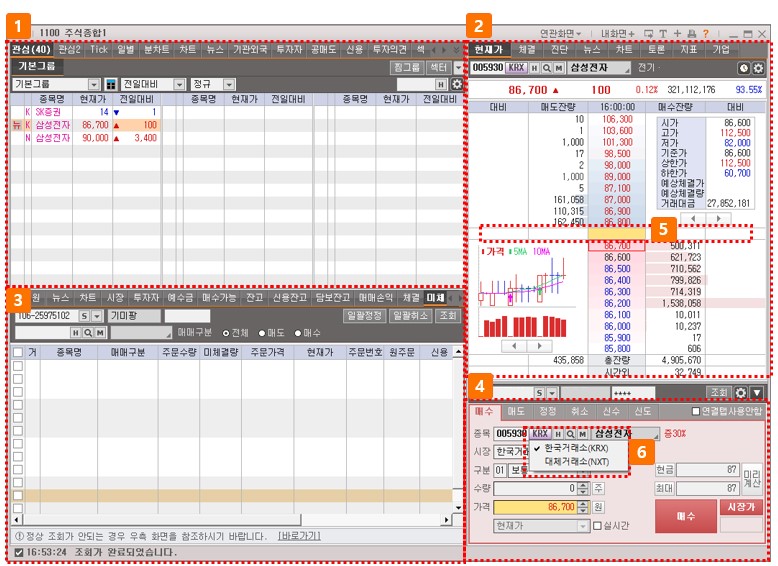
Task: Open 기관외국 tab in watchlist panel
Action: click(250, 49)
